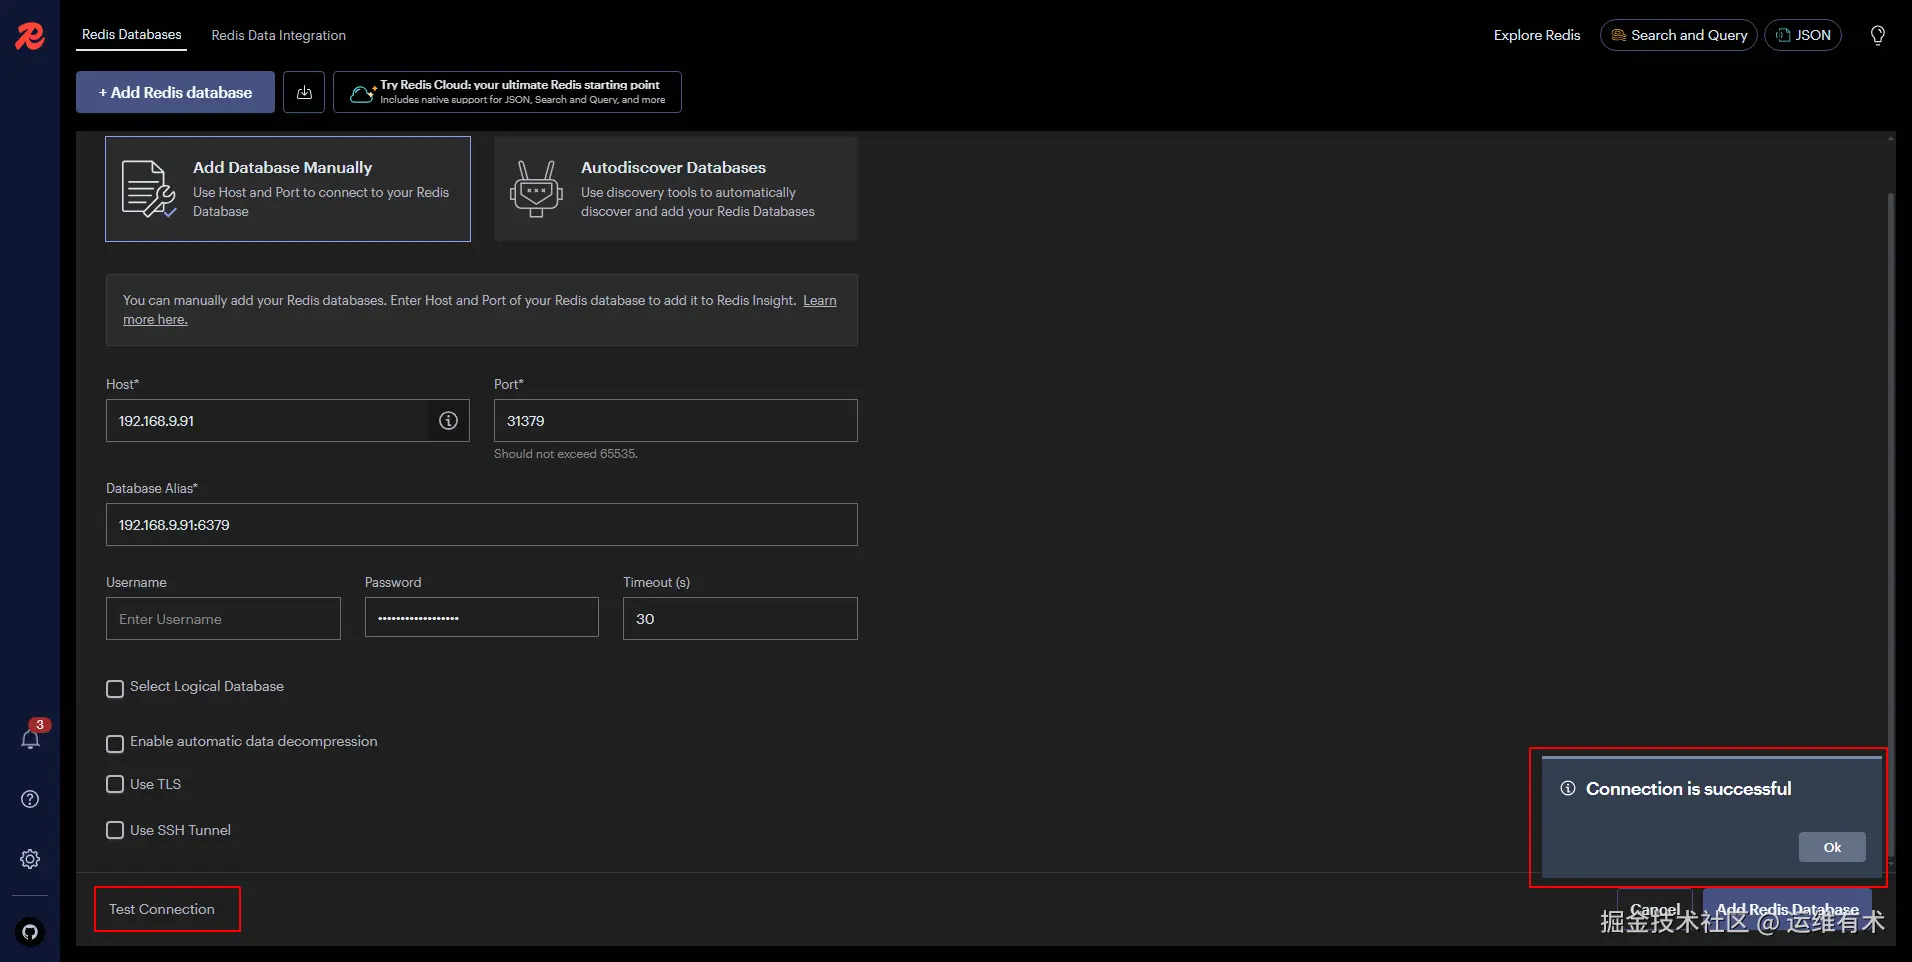Viewport: 1912px width, 962px height.
Task: Click inside the Enter Username field
Action: coord(222,618)
